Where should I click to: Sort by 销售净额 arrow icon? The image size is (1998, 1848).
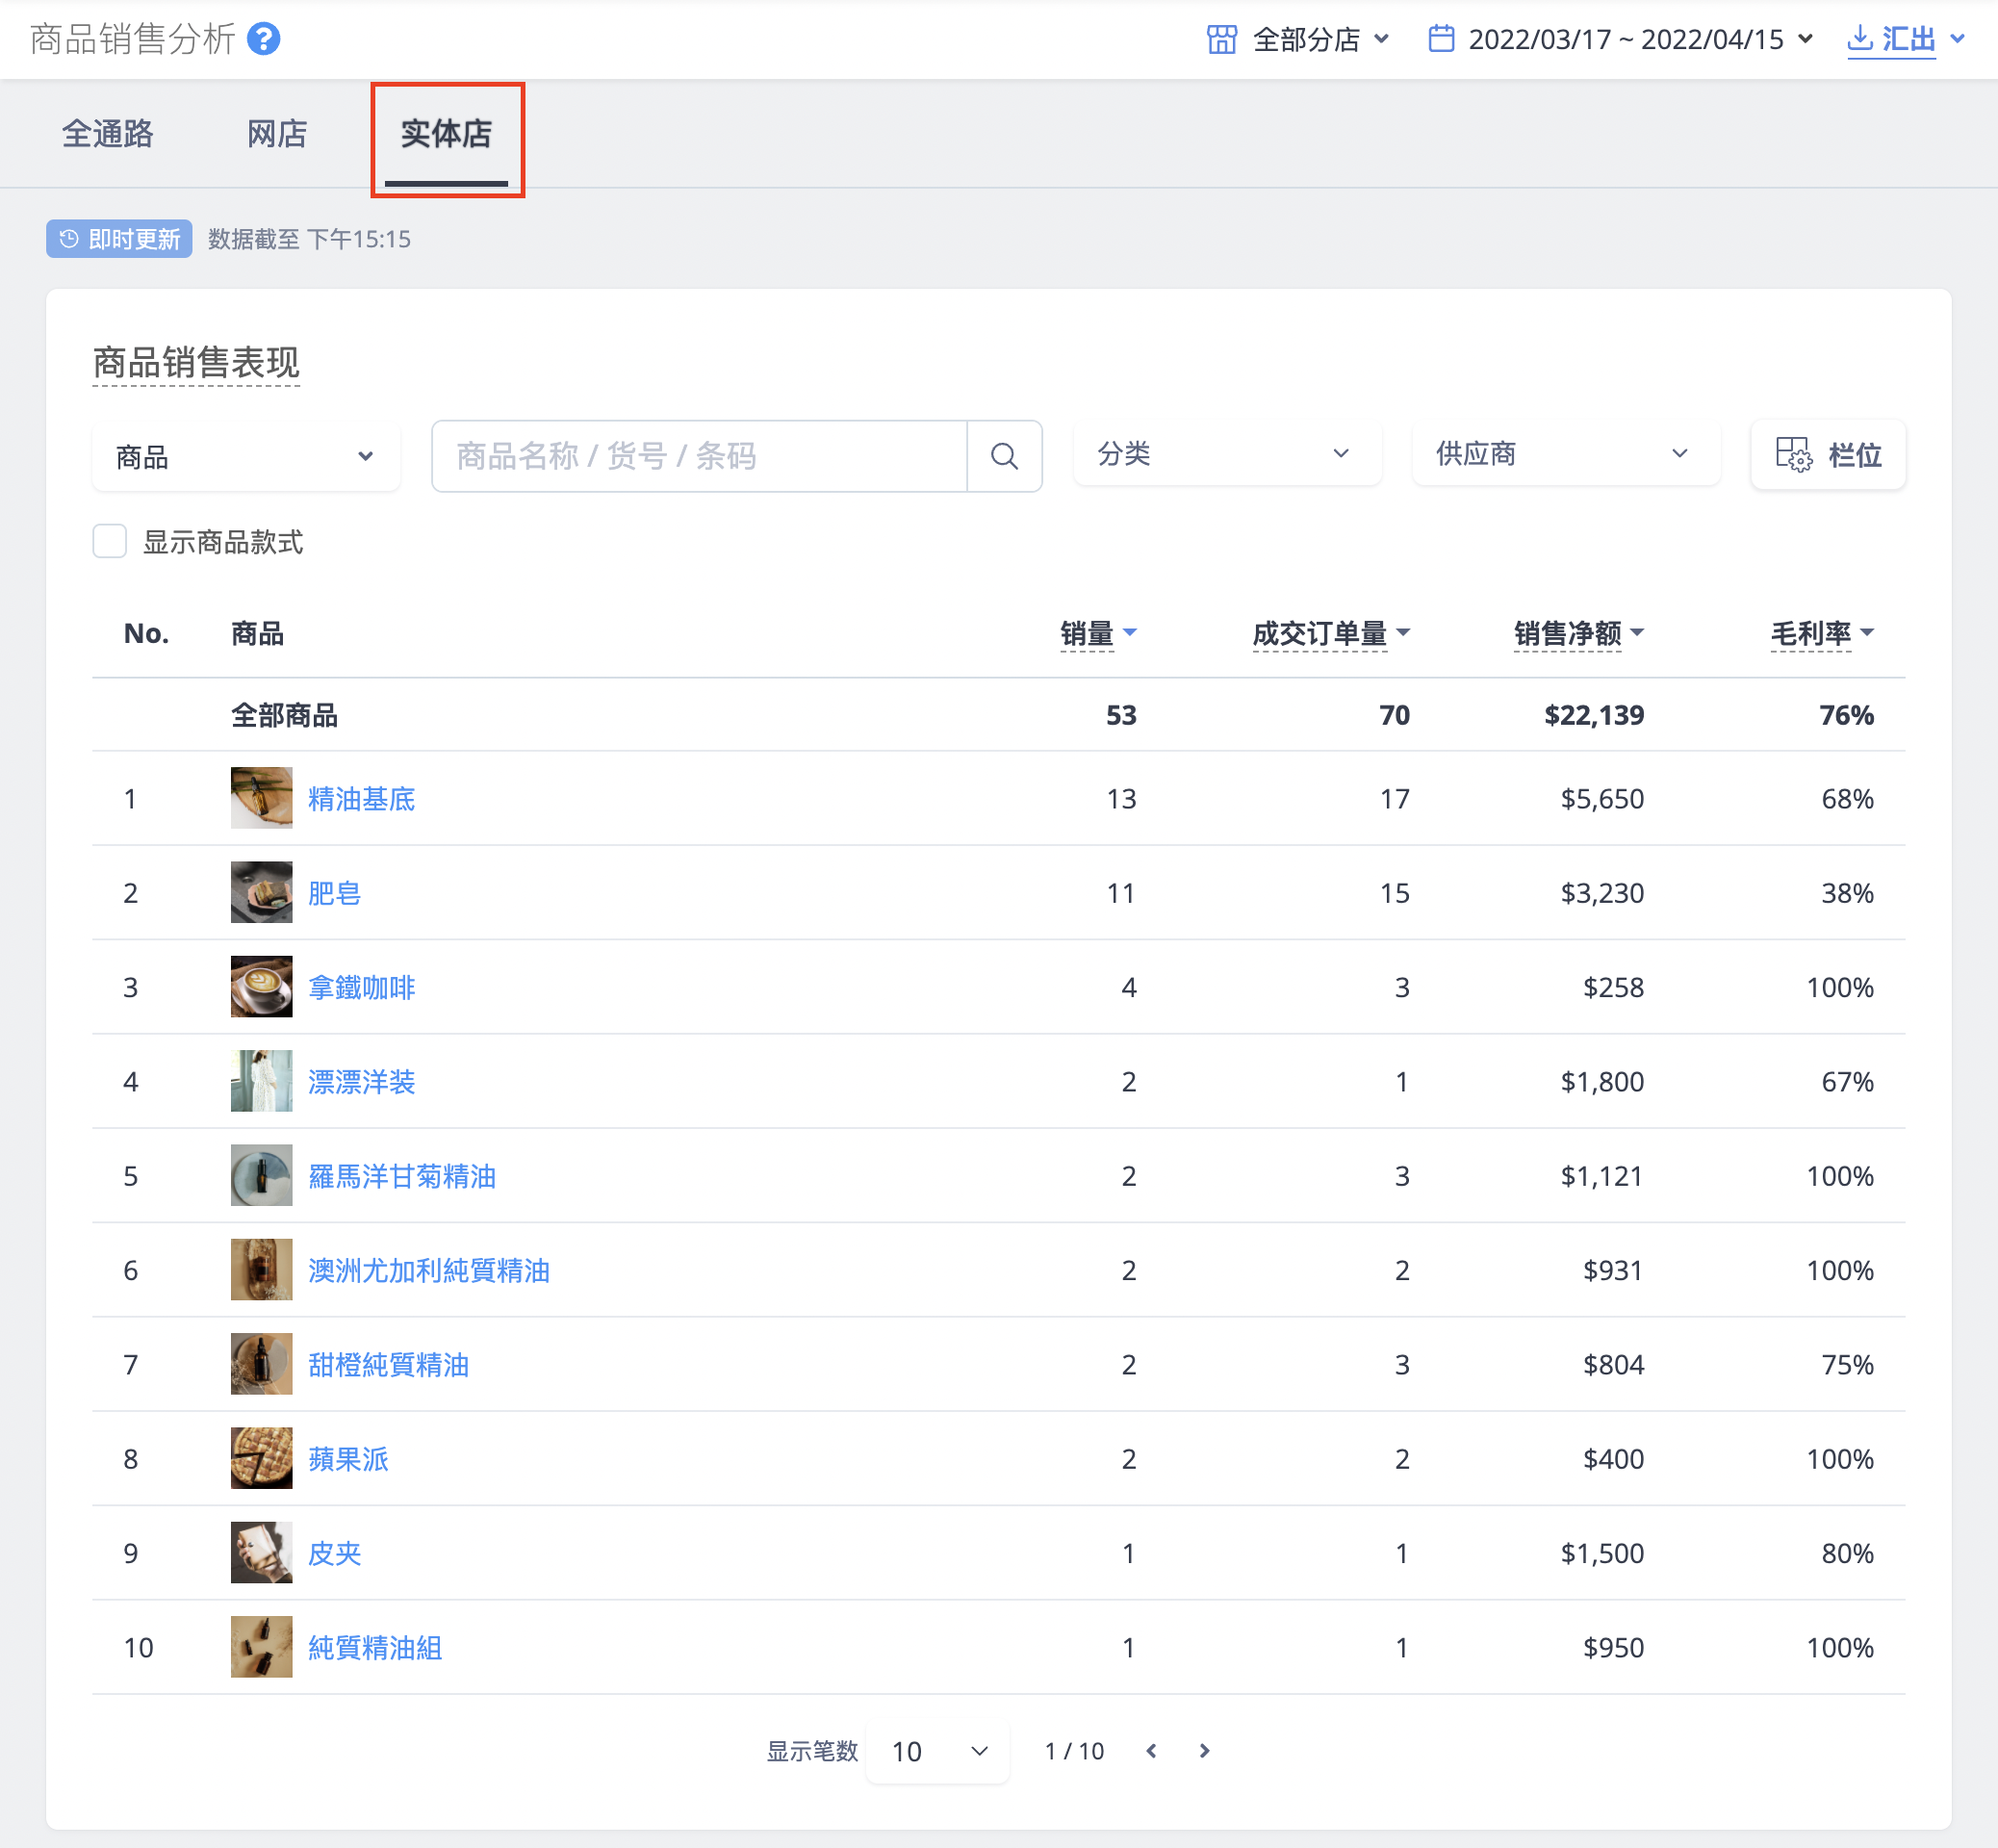pyautogui.click(x=1637, y=632)
